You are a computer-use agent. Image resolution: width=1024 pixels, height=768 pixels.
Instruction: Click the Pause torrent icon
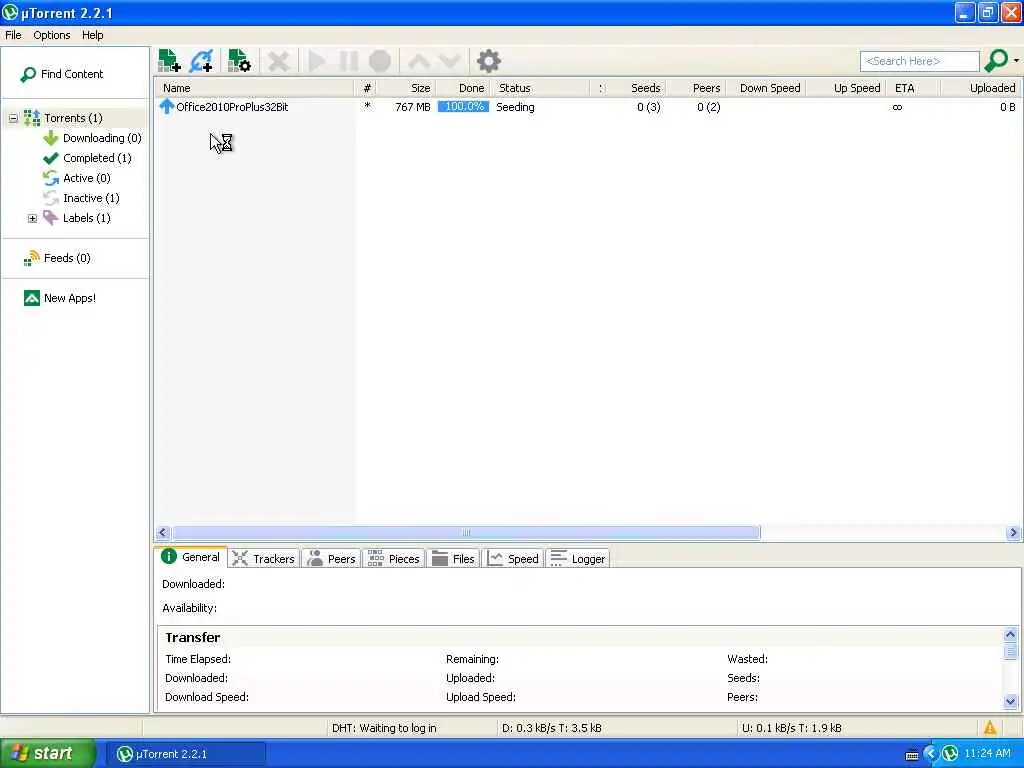coord(349,61)
